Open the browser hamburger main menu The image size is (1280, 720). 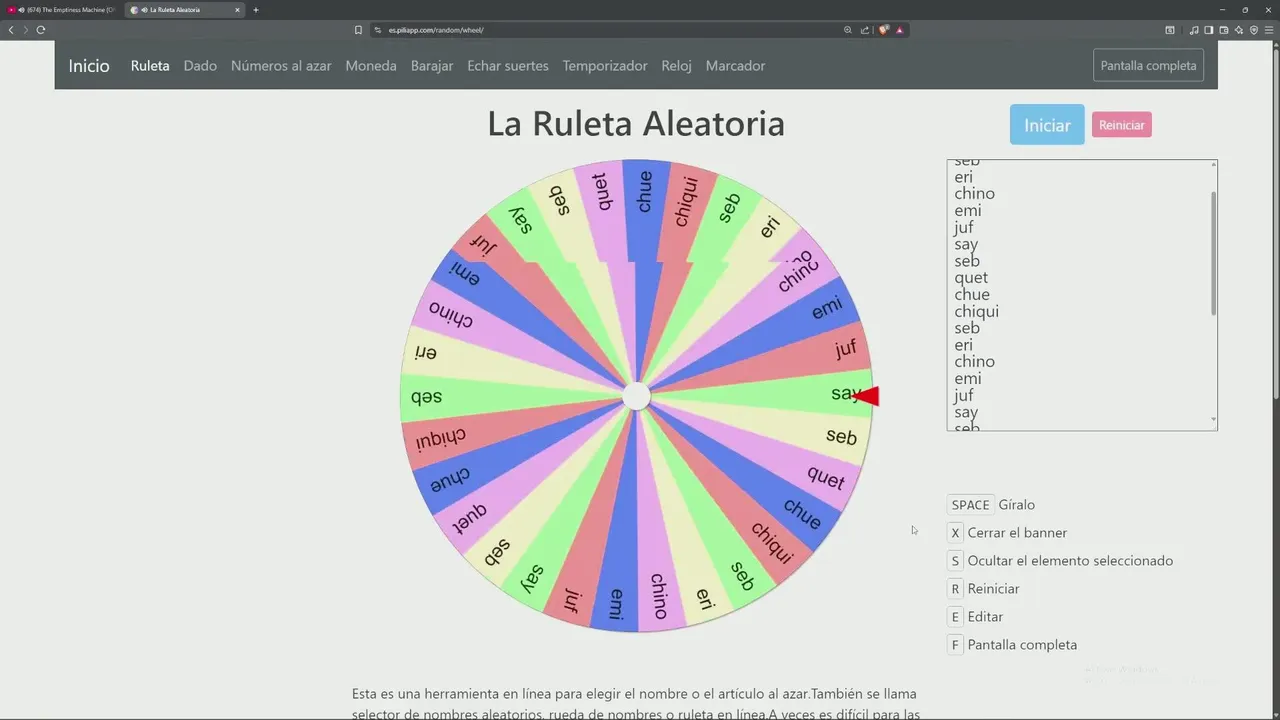(1269, 30)
